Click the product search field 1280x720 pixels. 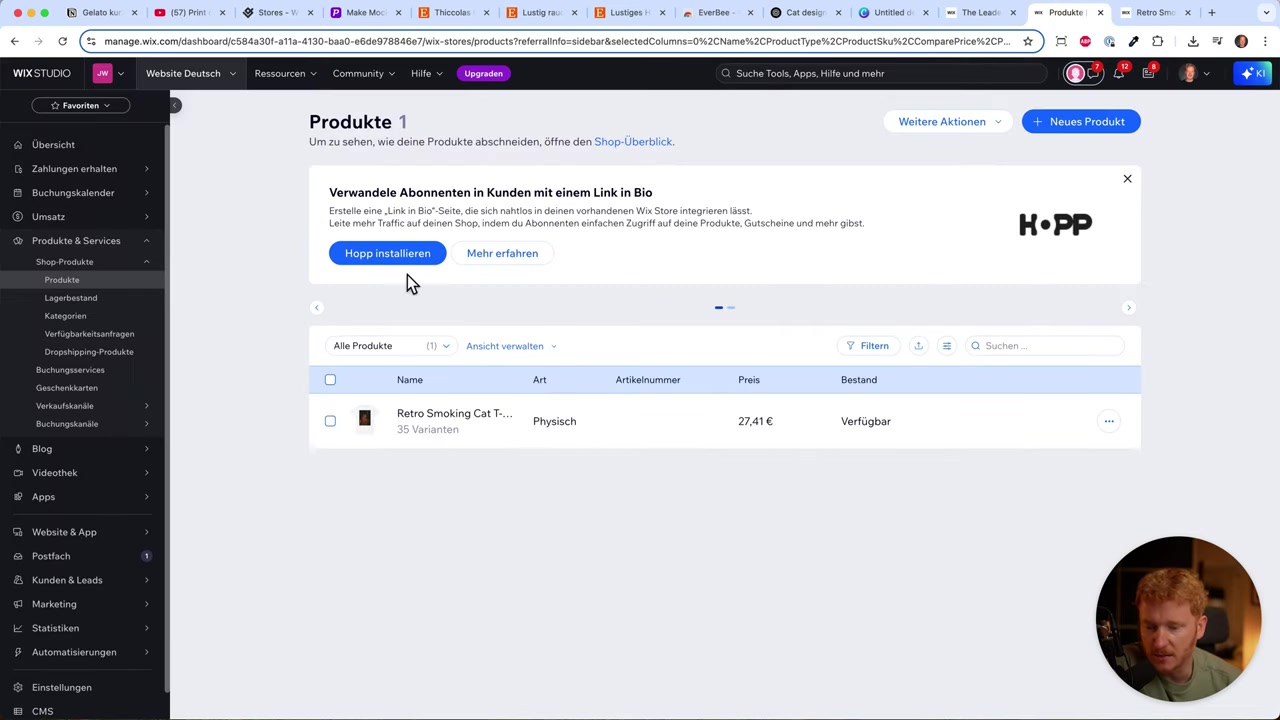(x=1044, y=346)
